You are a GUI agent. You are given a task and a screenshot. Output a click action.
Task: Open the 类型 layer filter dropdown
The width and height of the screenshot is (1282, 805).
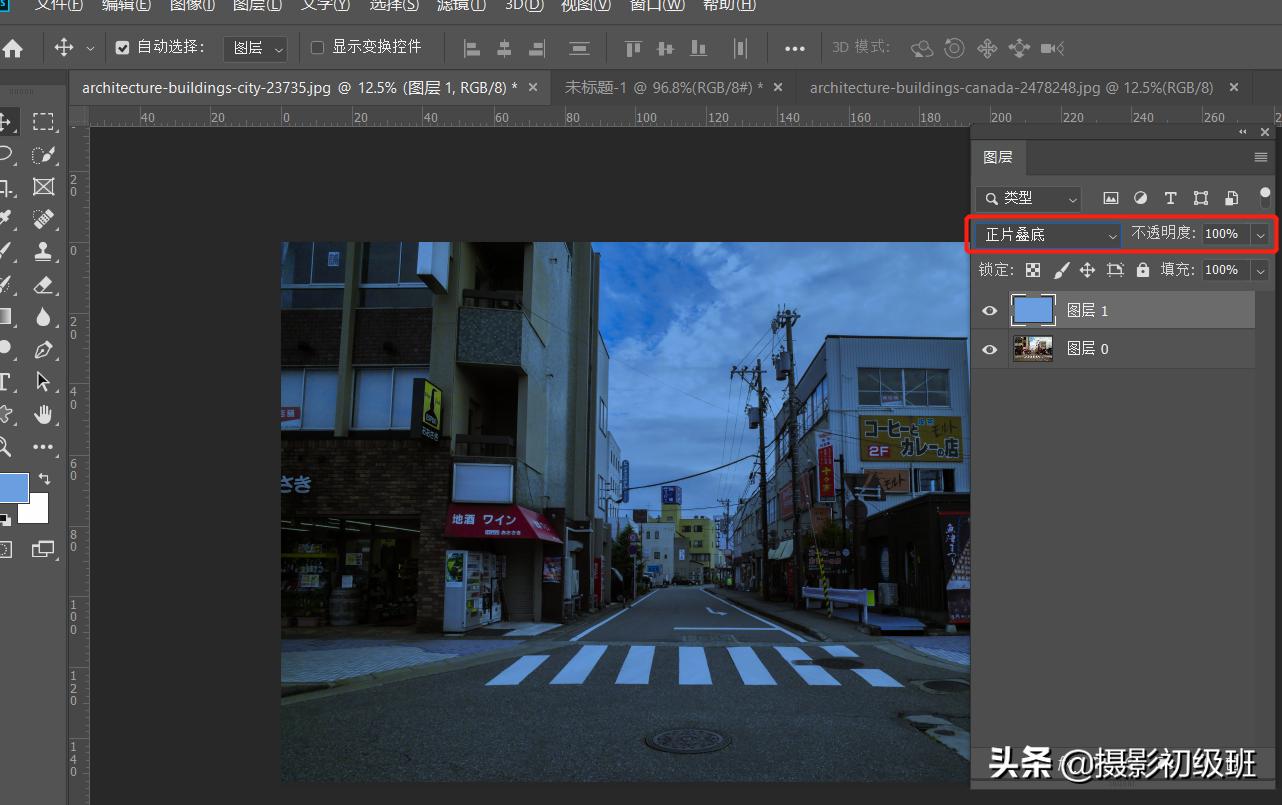point(1028,198)
